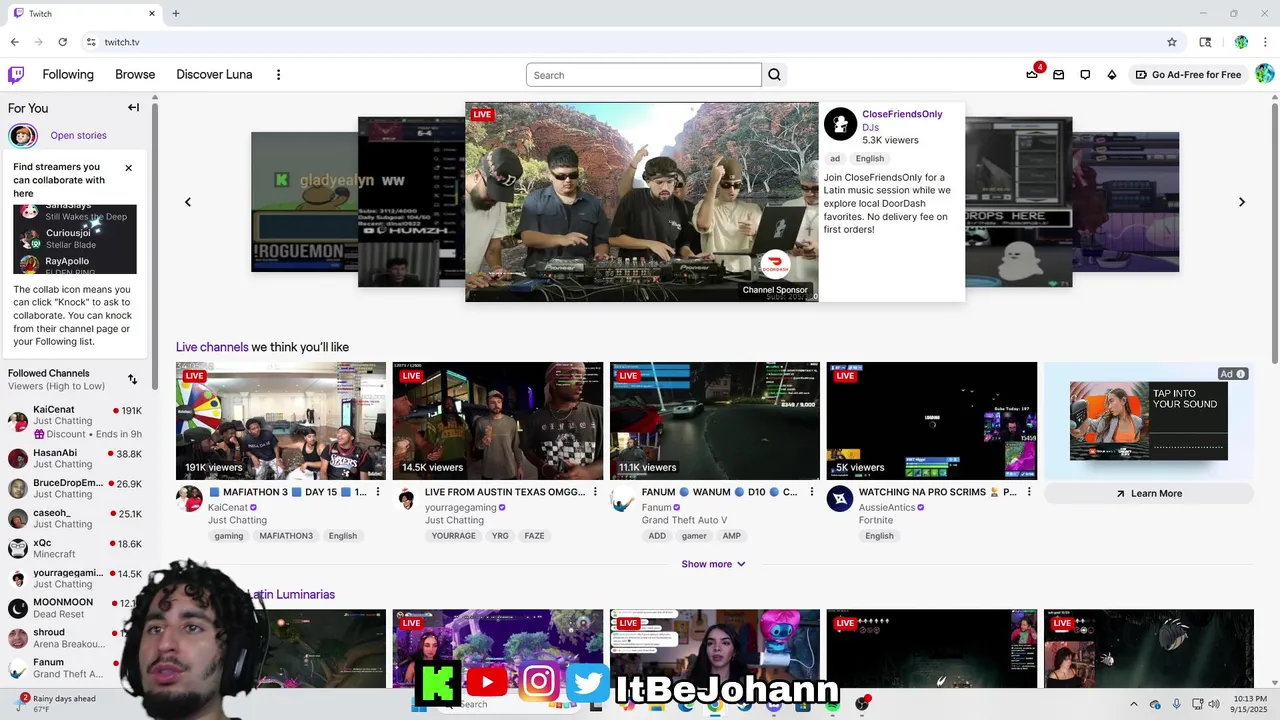Play the featured CloseFriendsOnly live video

pyautogui.click(x=641, y=202)
